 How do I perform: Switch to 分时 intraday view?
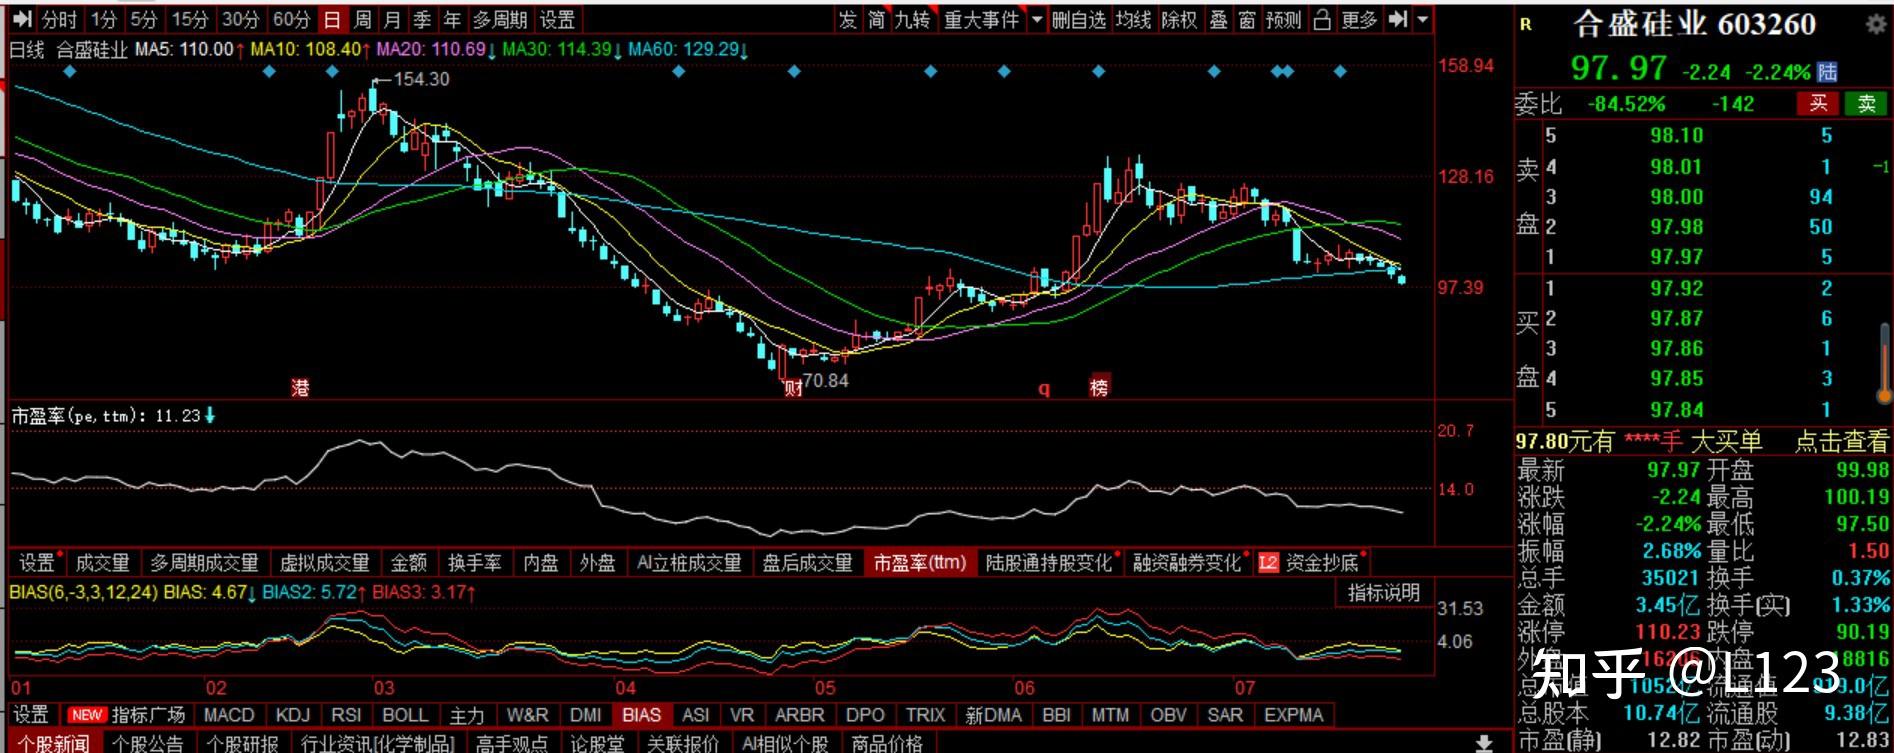[x=59, y=19]
